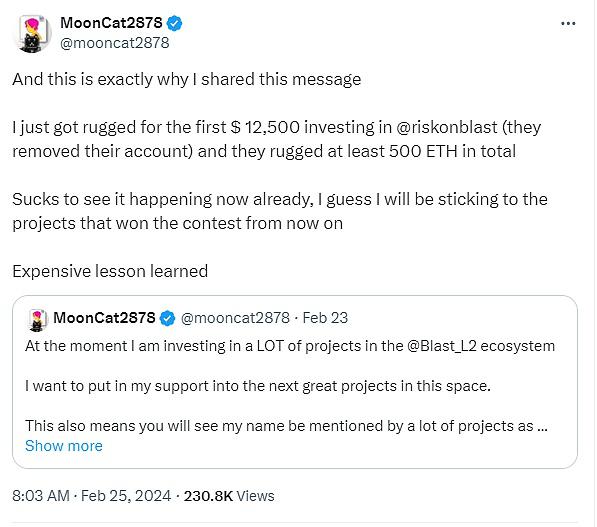The height and width of the screenshot is (527, 597).
Task: Click the @mooncat2878 handle in quoted tweet
Action: [235, 318]
